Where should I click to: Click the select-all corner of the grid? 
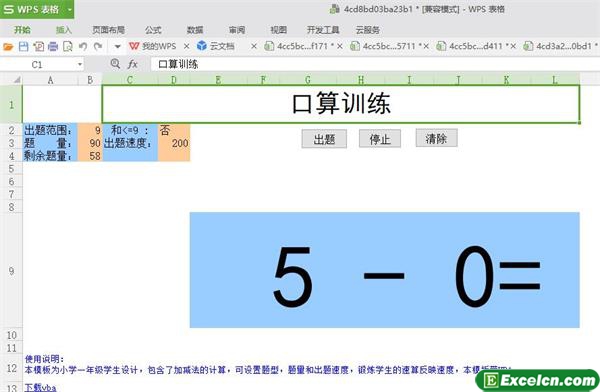click(11, 79)
